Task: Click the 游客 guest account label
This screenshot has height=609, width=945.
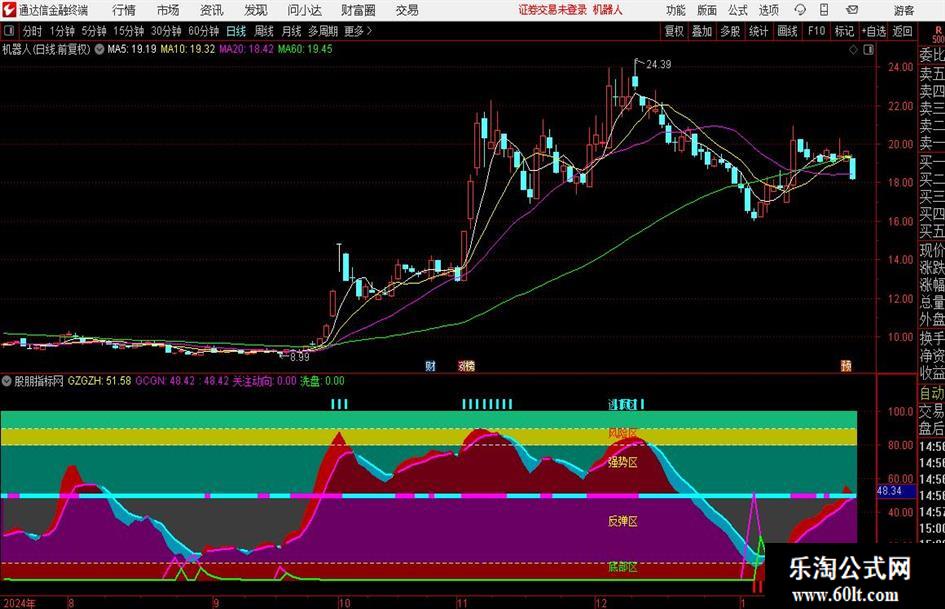Action: [x=904, y=10]
